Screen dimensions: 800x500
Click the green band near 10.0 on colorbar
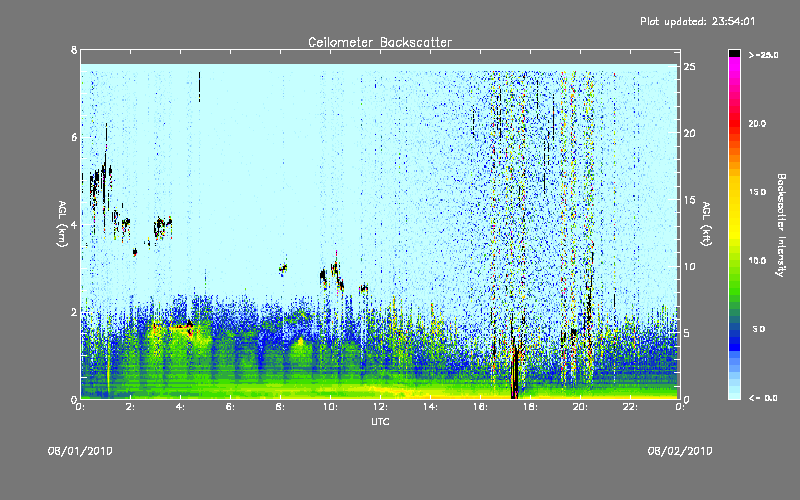734,261
